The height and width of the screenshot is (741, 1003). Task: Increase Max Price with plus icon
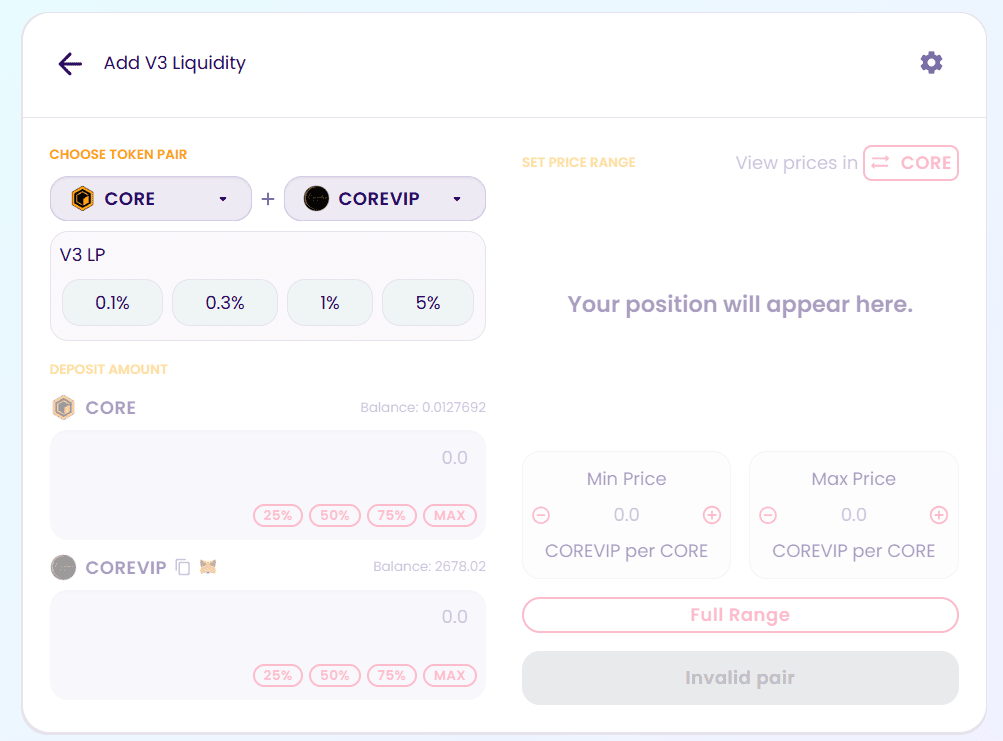[x=939, y=515]
